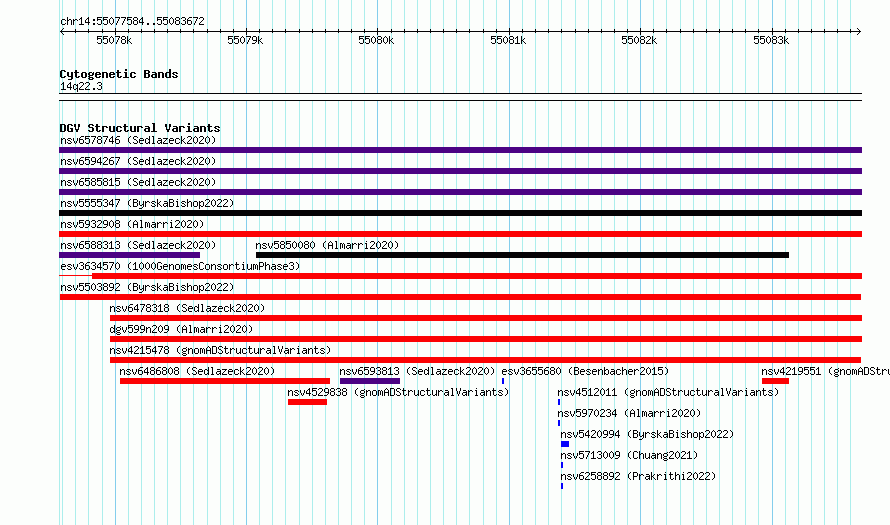Click the nsv5850080 (Almarri2020) label
The width and height of the screenshot is (890, 525).
[x=327, y=245]
